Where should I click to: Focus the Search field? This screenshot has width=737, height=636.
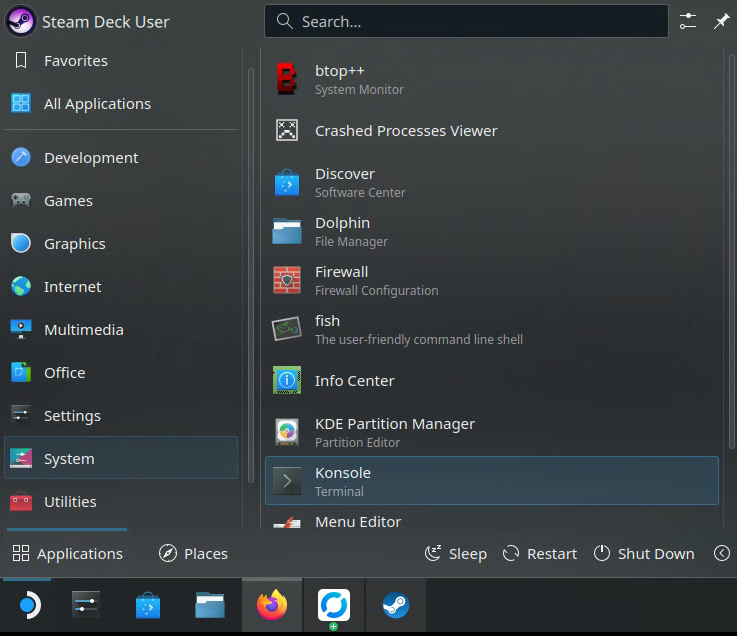point(466,21)
